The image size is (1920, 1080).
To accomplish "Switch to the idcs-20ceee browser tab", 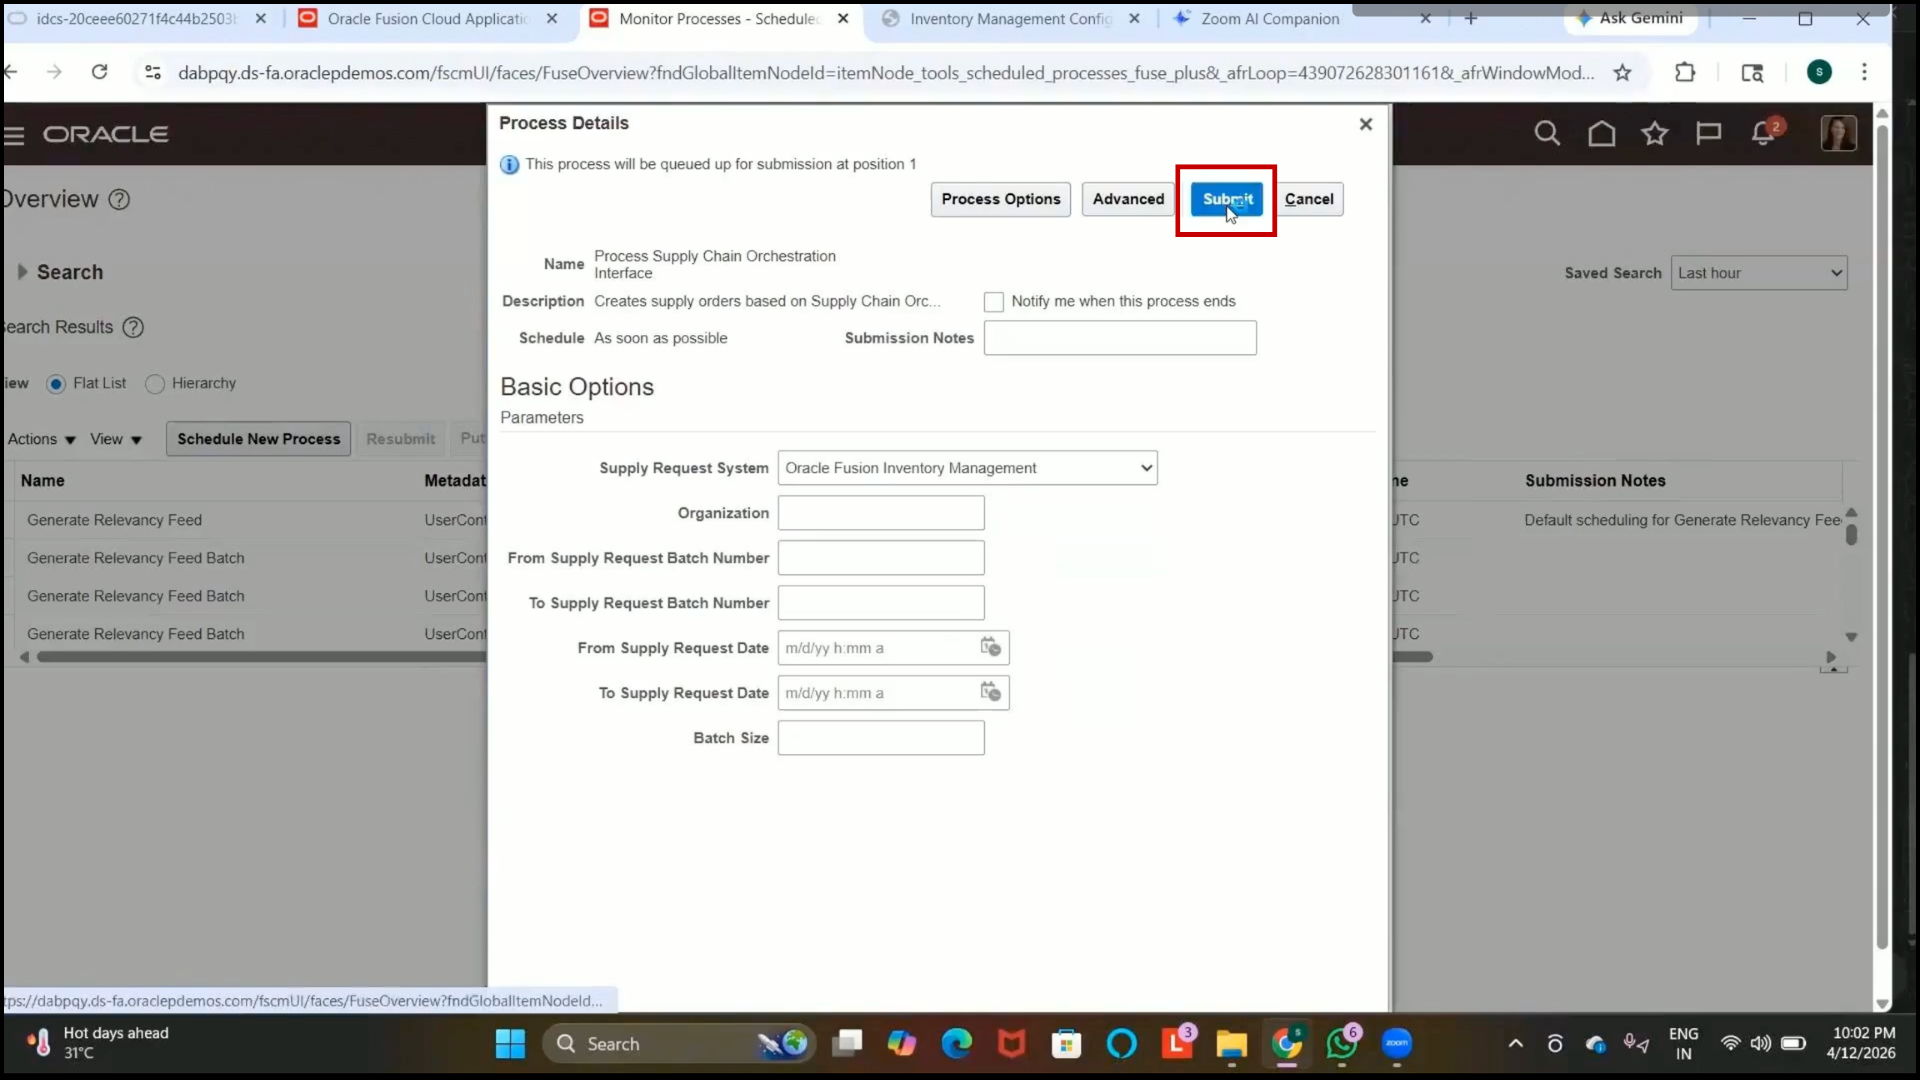I will (135, 19).
